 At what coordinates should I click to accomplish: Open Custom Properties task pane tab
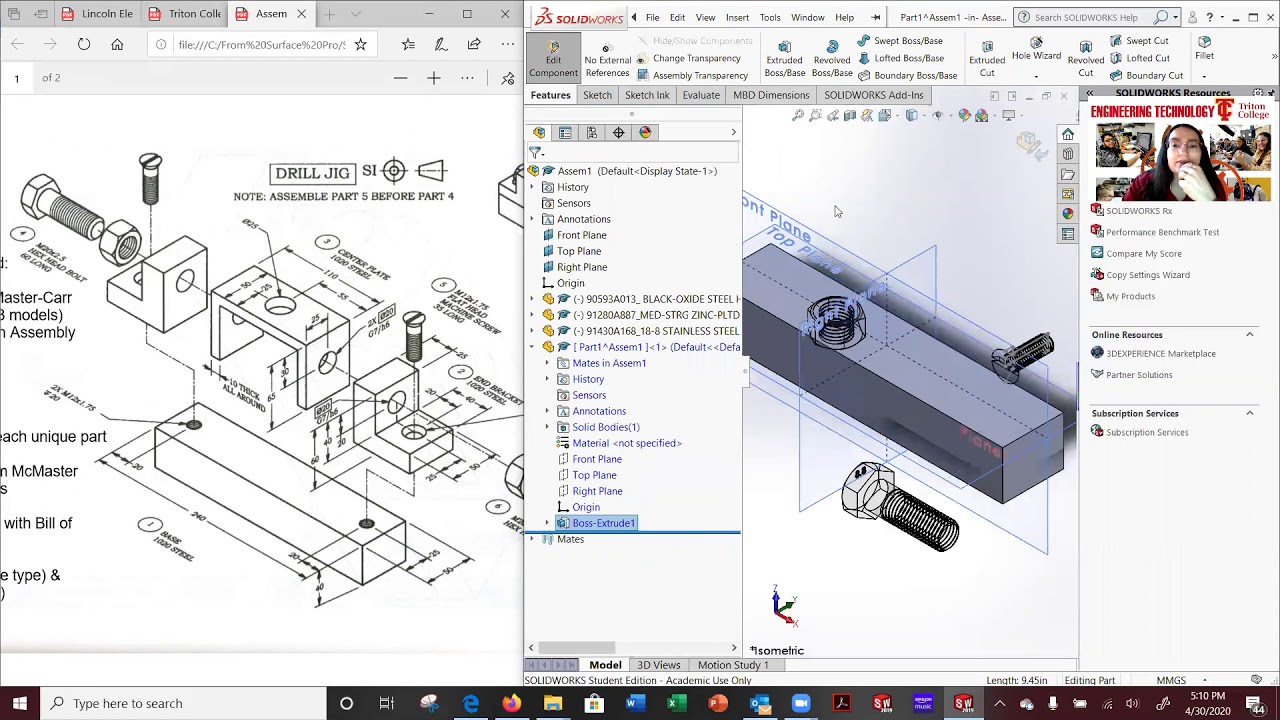1068,234
